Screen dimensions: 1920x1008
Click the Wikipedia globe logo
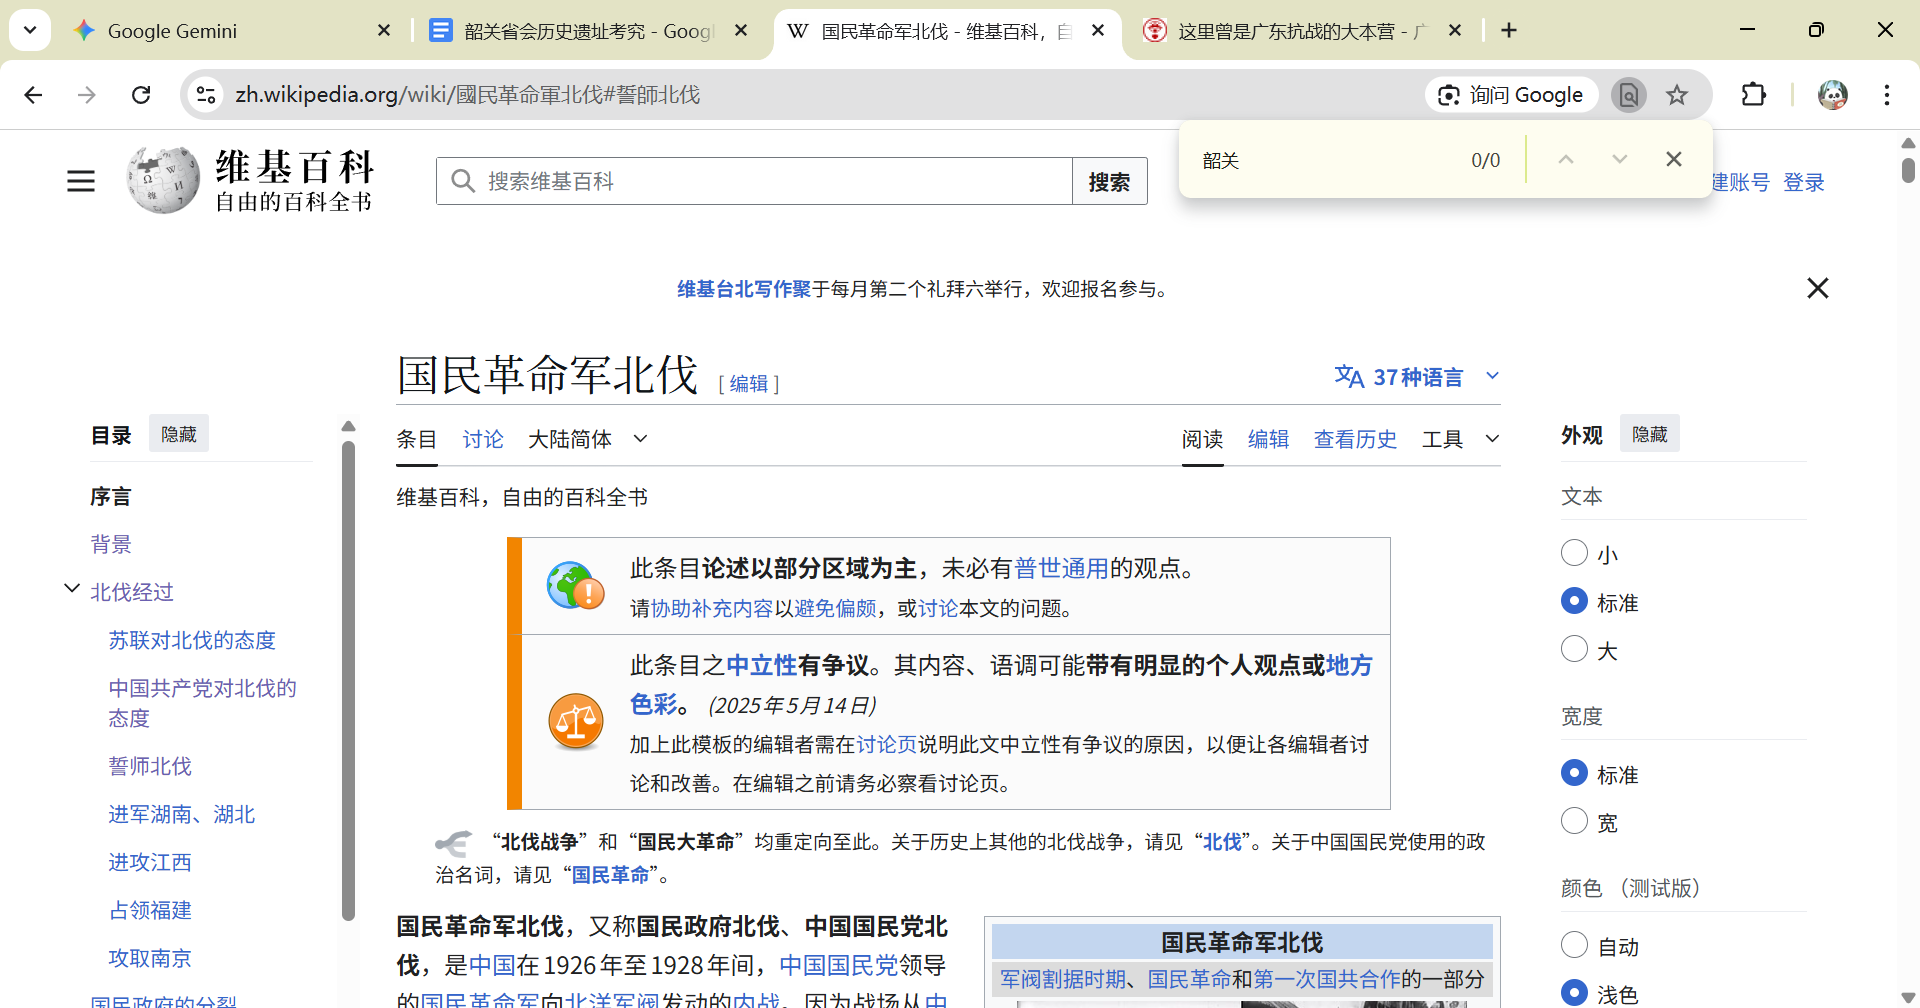(x=162, y=180)
